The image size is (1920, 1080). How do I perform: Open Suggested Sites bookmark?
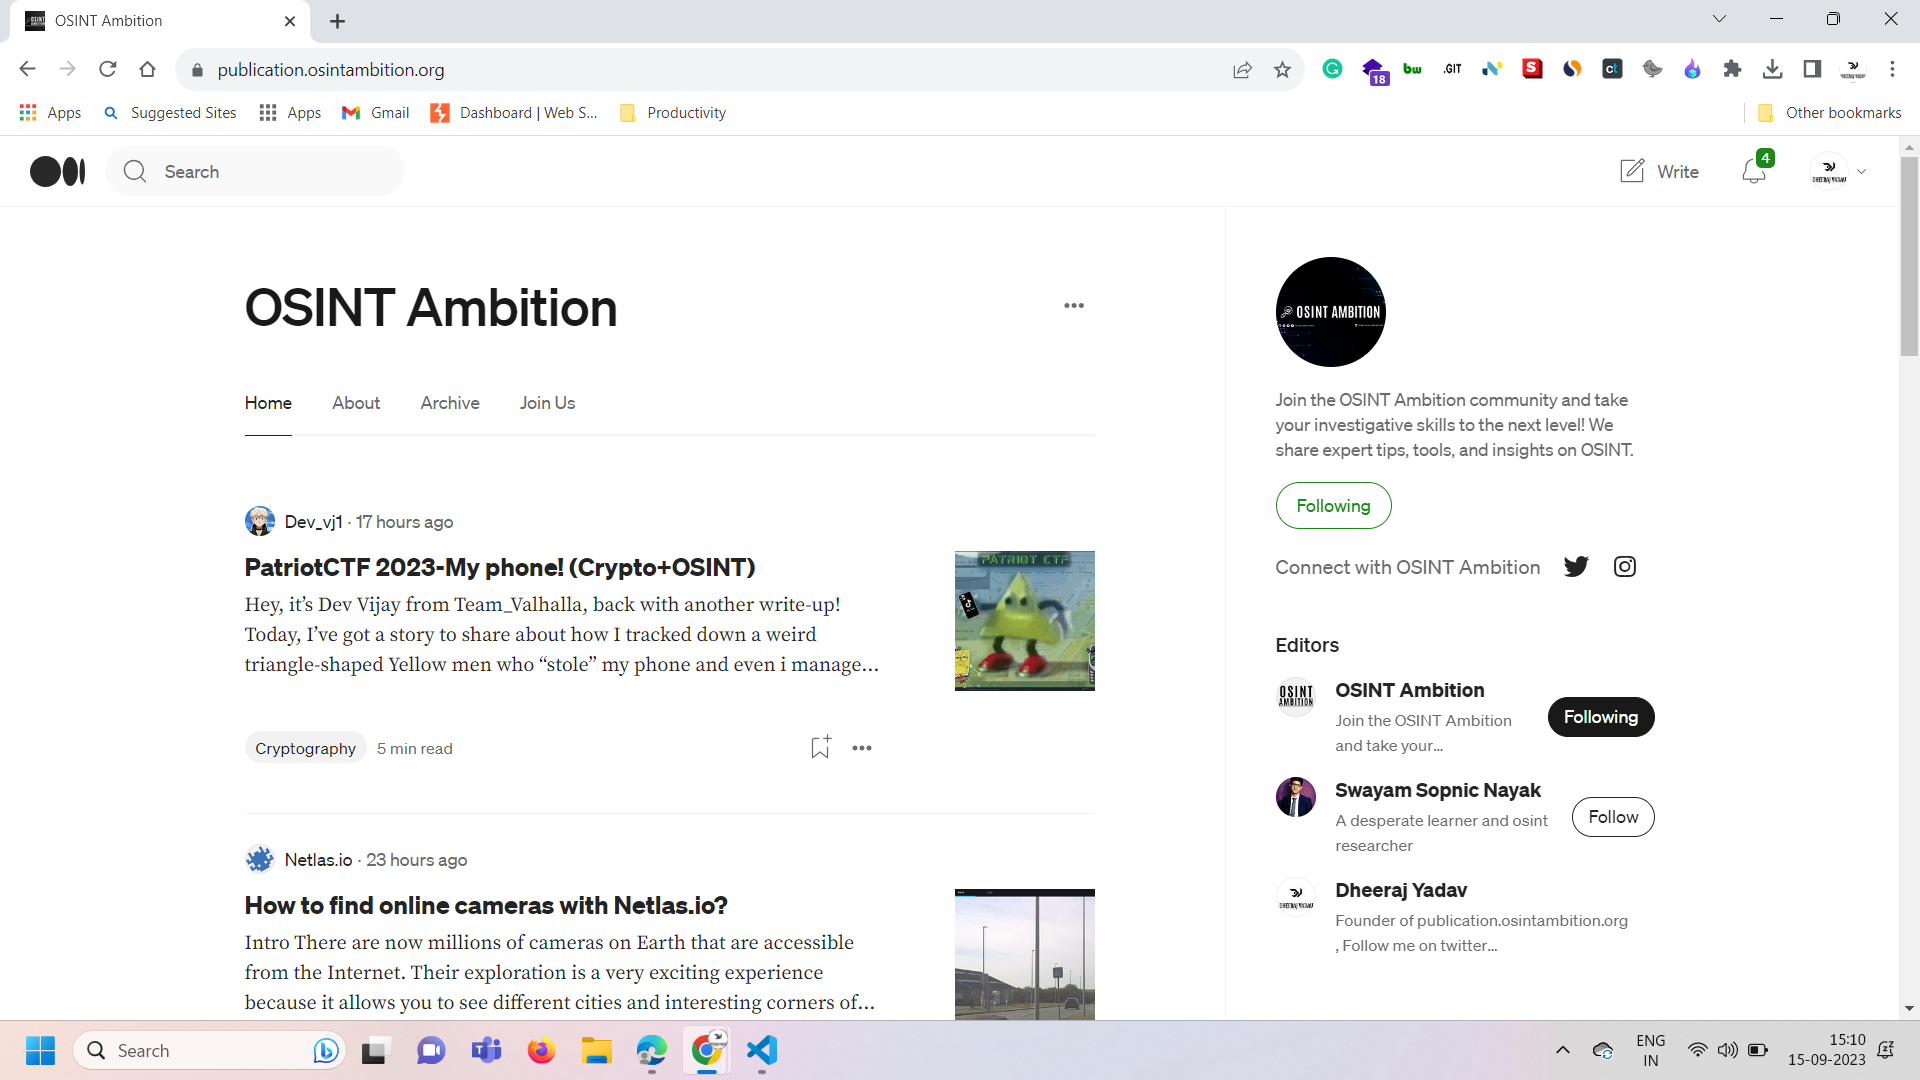[170, 113]
